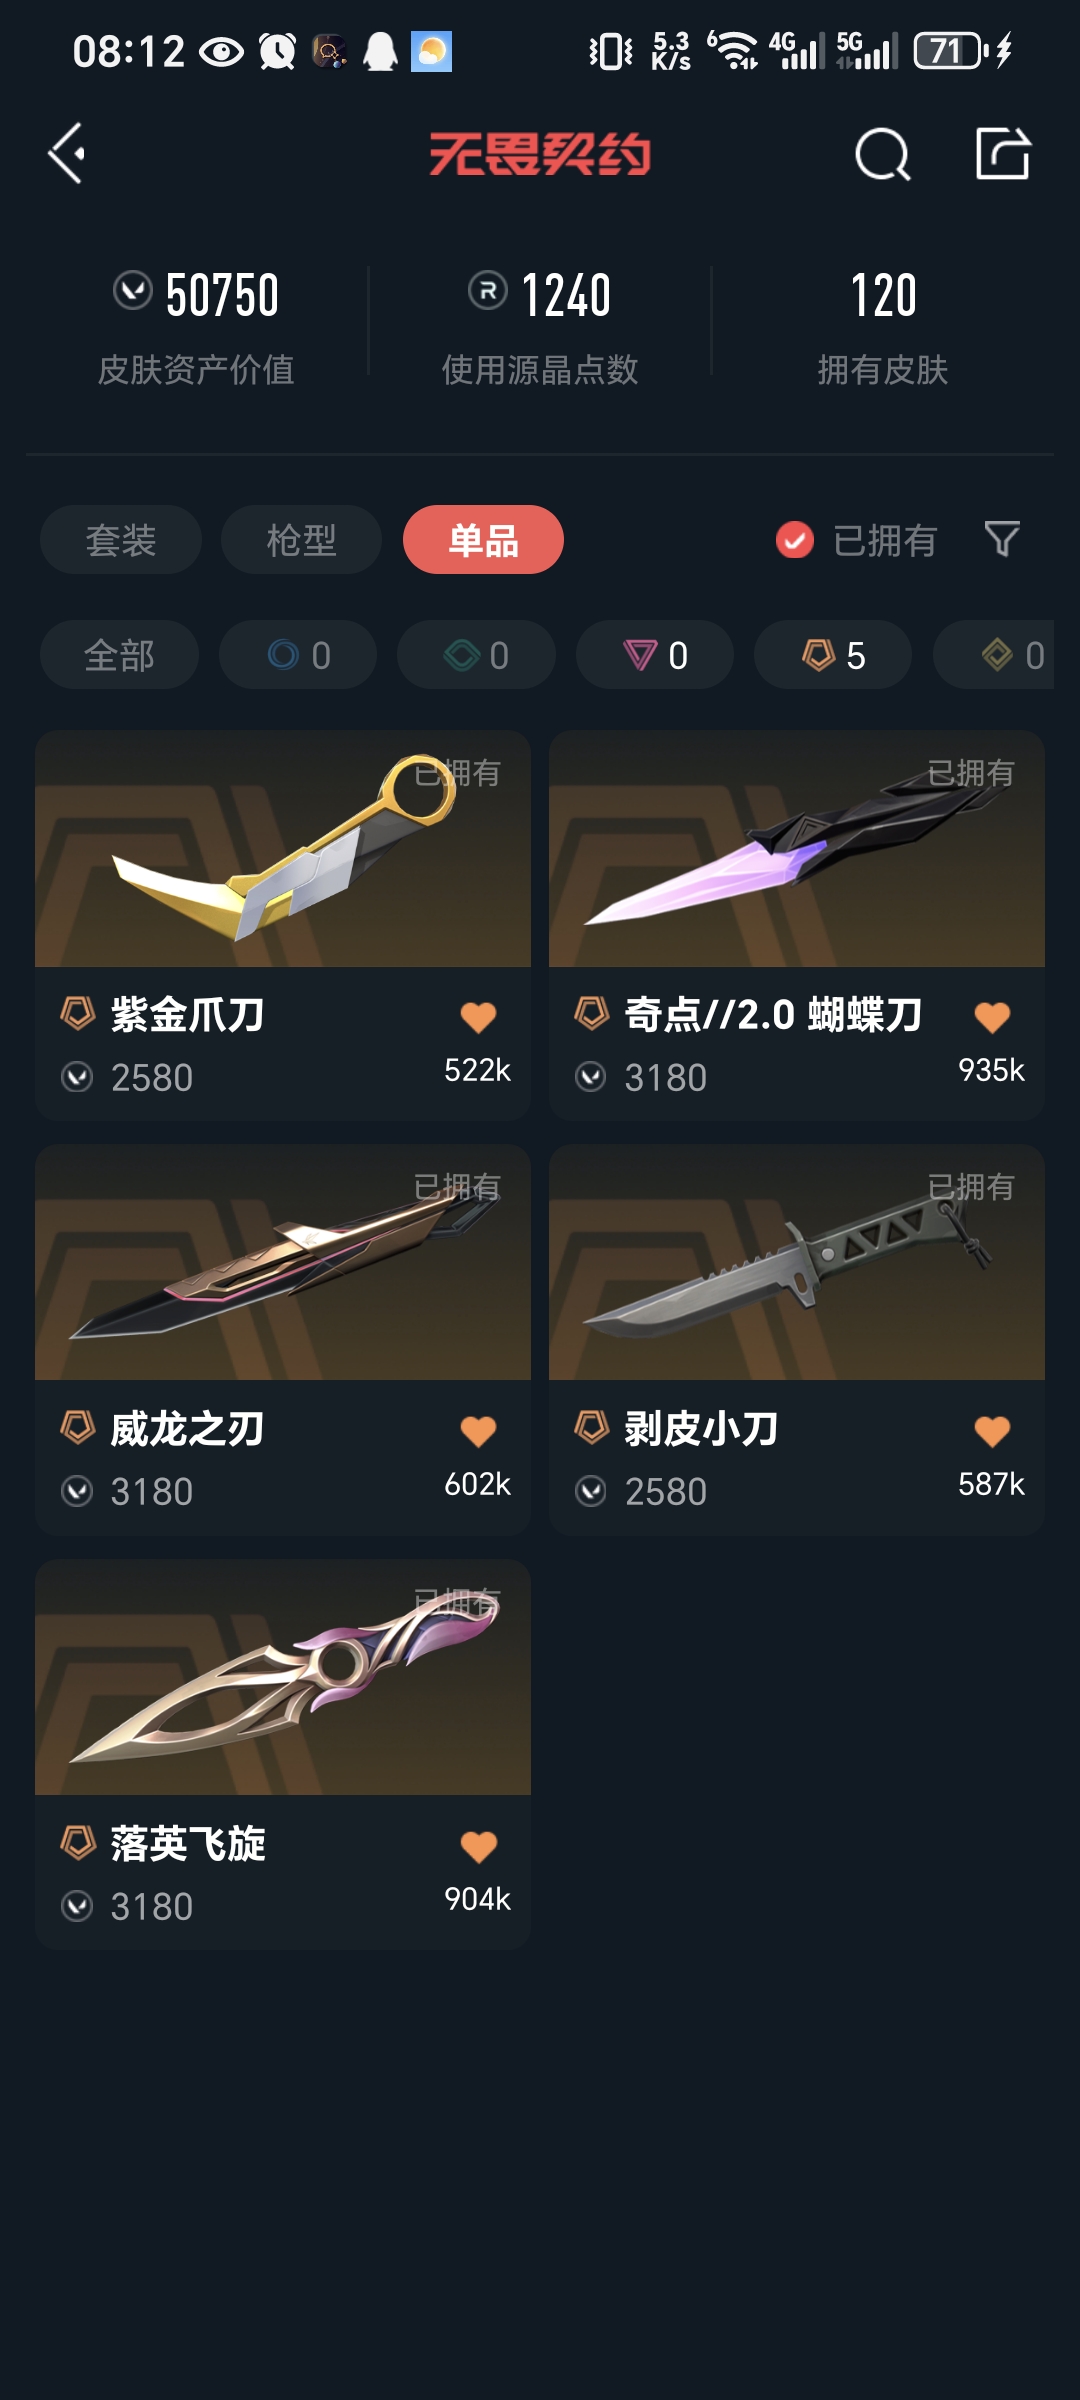Filter by orange tier with 5 items
This screenshot has height=2400, width=1080.
pos(833,655)
